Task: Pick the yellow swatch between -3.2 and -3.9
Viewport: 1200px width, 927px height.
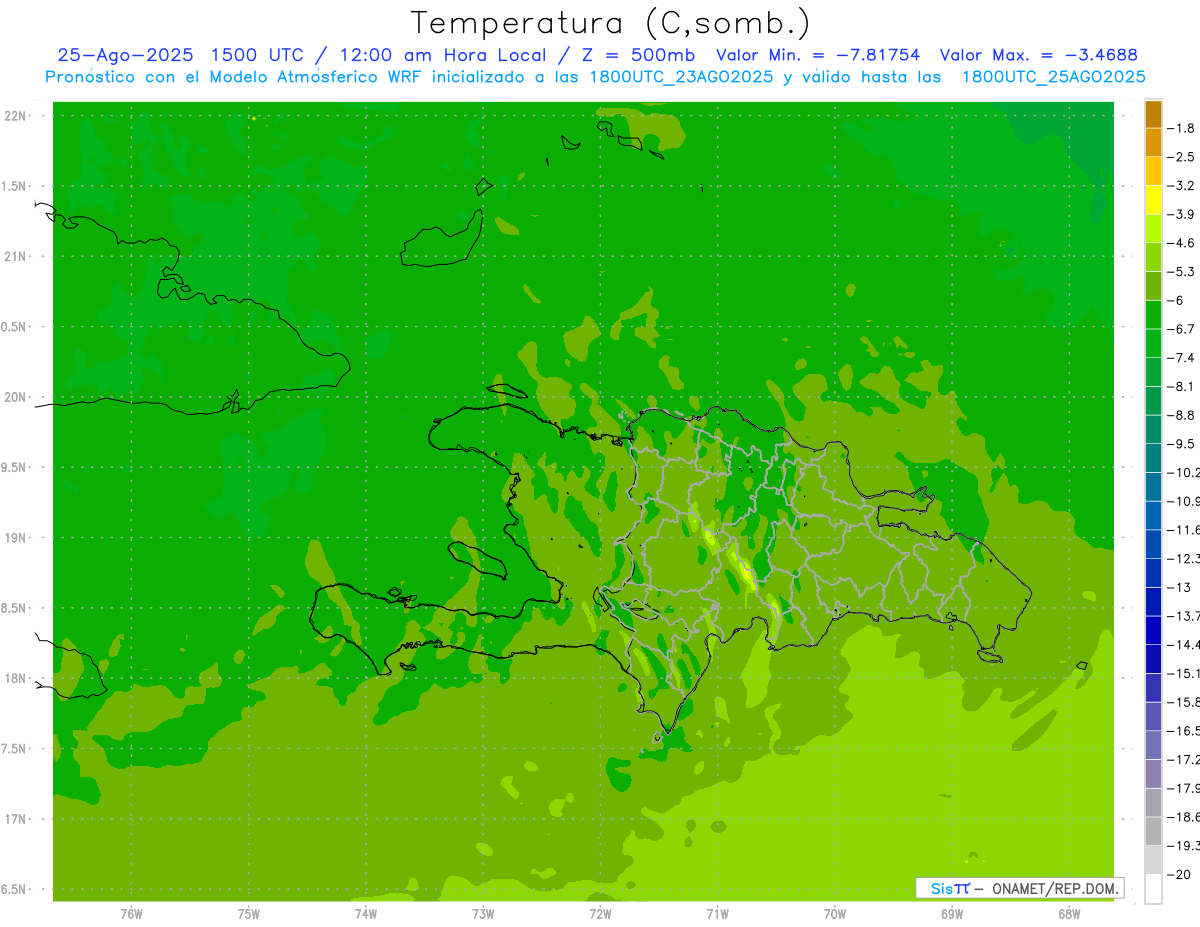Action: pos(1153,200)
